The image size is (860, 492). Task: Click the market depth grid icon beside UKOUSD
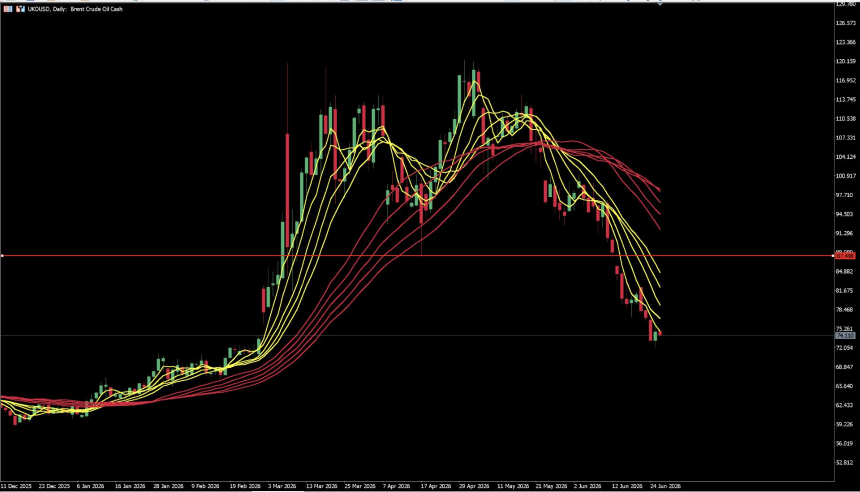coord(8,9)
